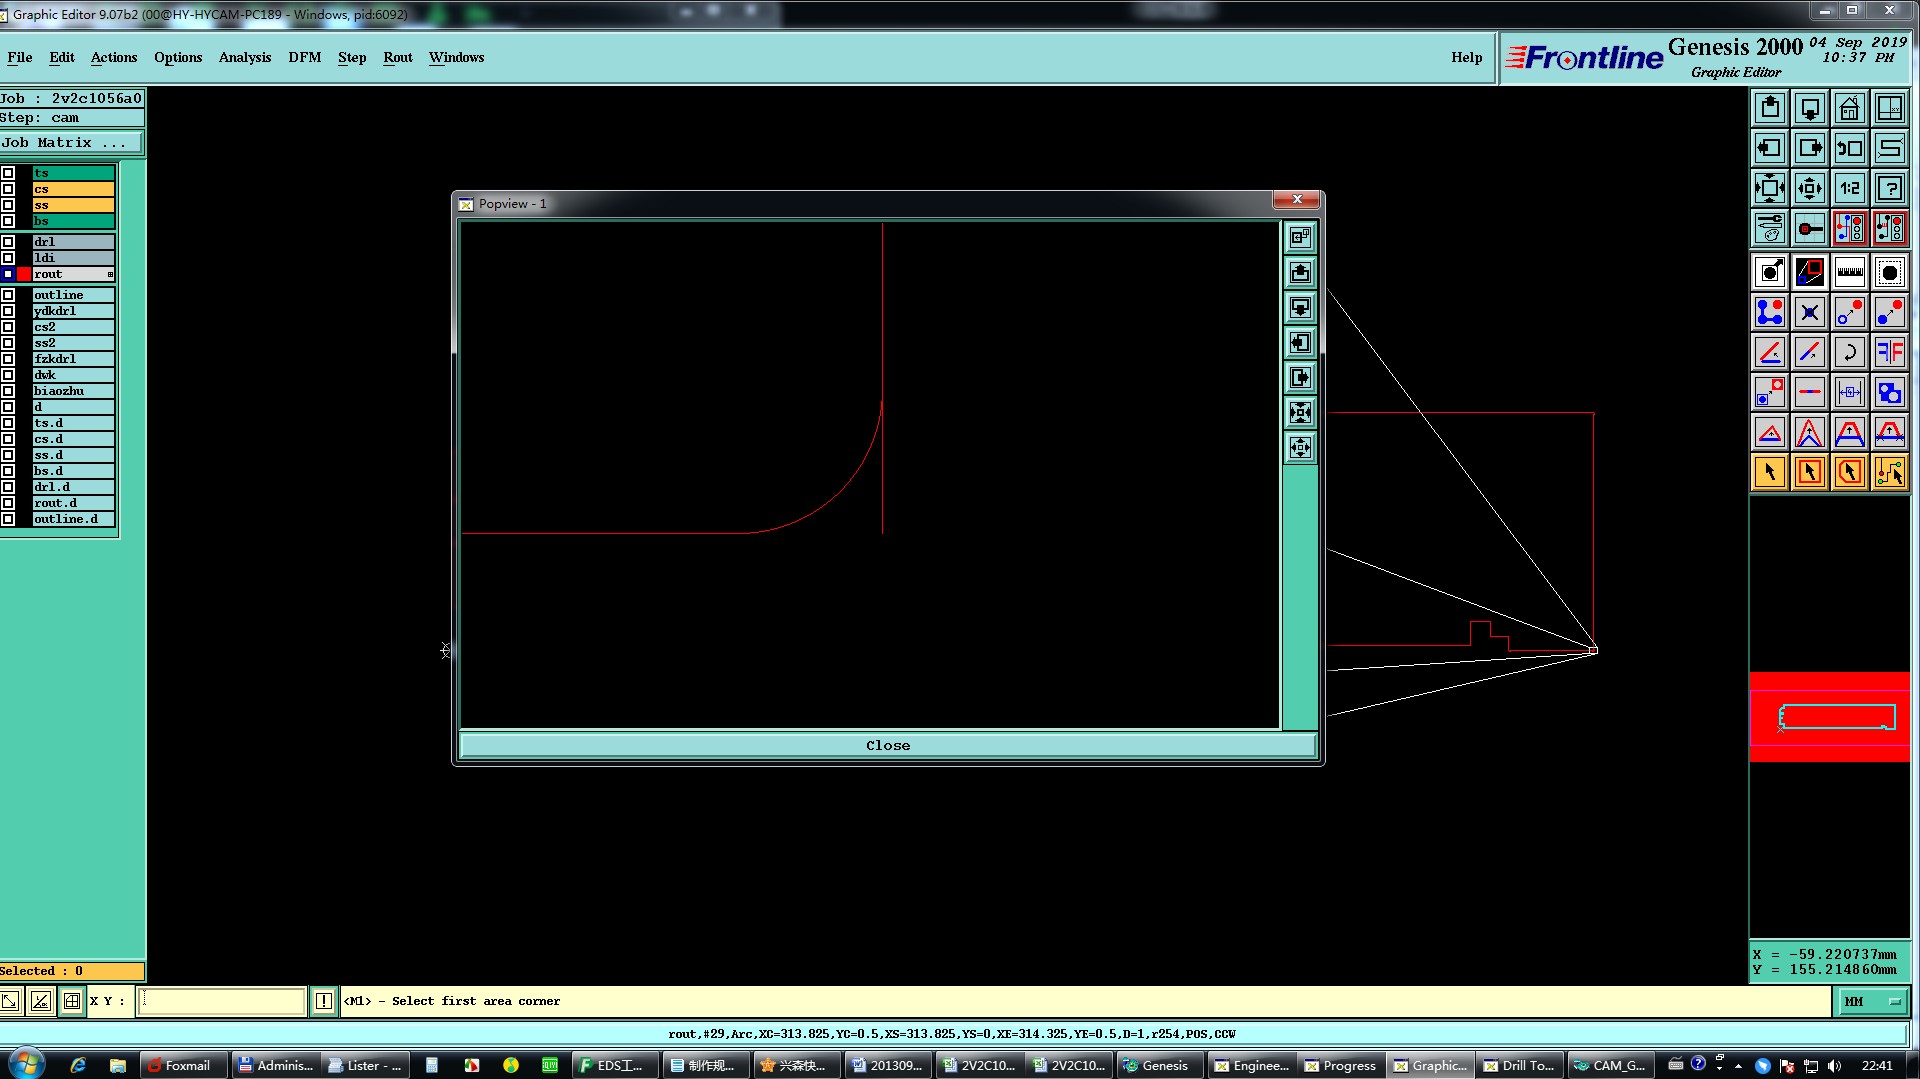Screen dimensions: 1920x1079
Task: Open the Analysis menu
Action: tap(245, 57)
